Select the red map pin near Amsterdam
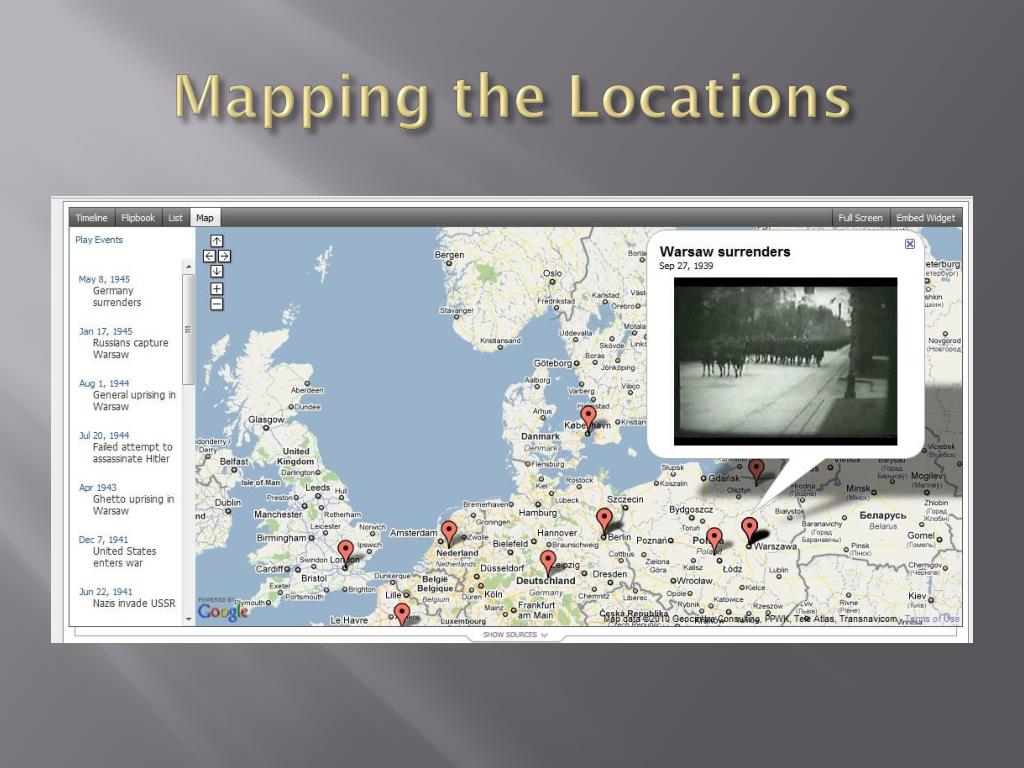Screen dimensions: 1024x768 (x=449, y=534)
